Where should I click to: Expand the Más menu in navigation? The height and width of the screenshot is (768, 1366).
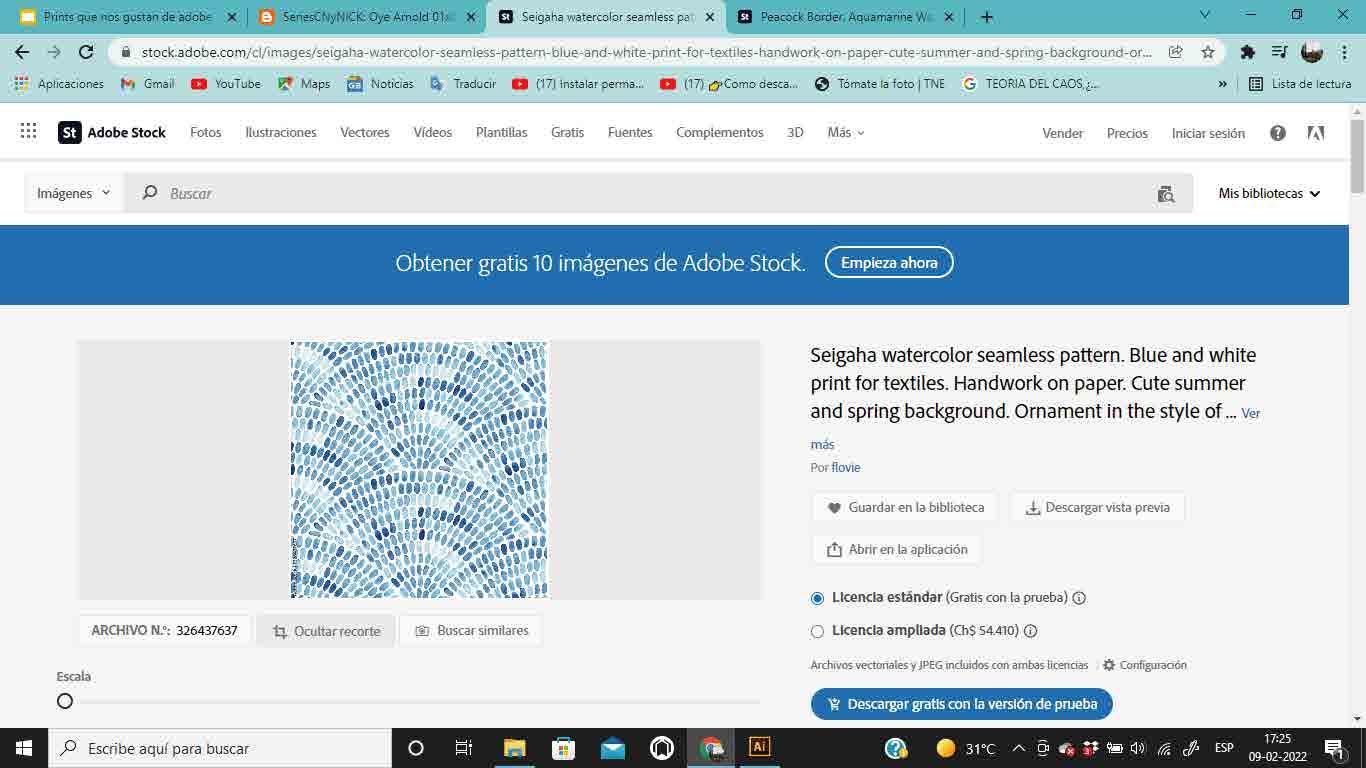846,132
